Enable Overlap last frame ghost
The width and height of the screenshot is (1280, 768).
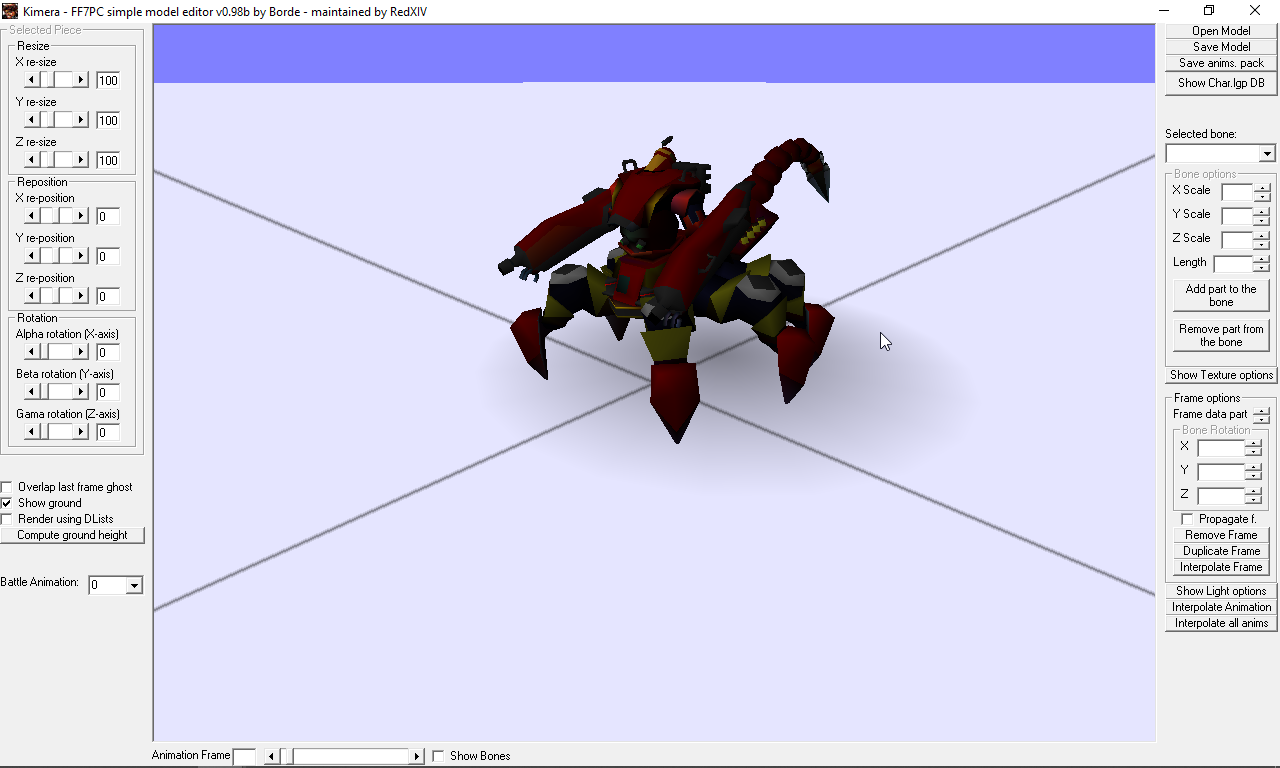pyautogui.click(x=7, y=487)
